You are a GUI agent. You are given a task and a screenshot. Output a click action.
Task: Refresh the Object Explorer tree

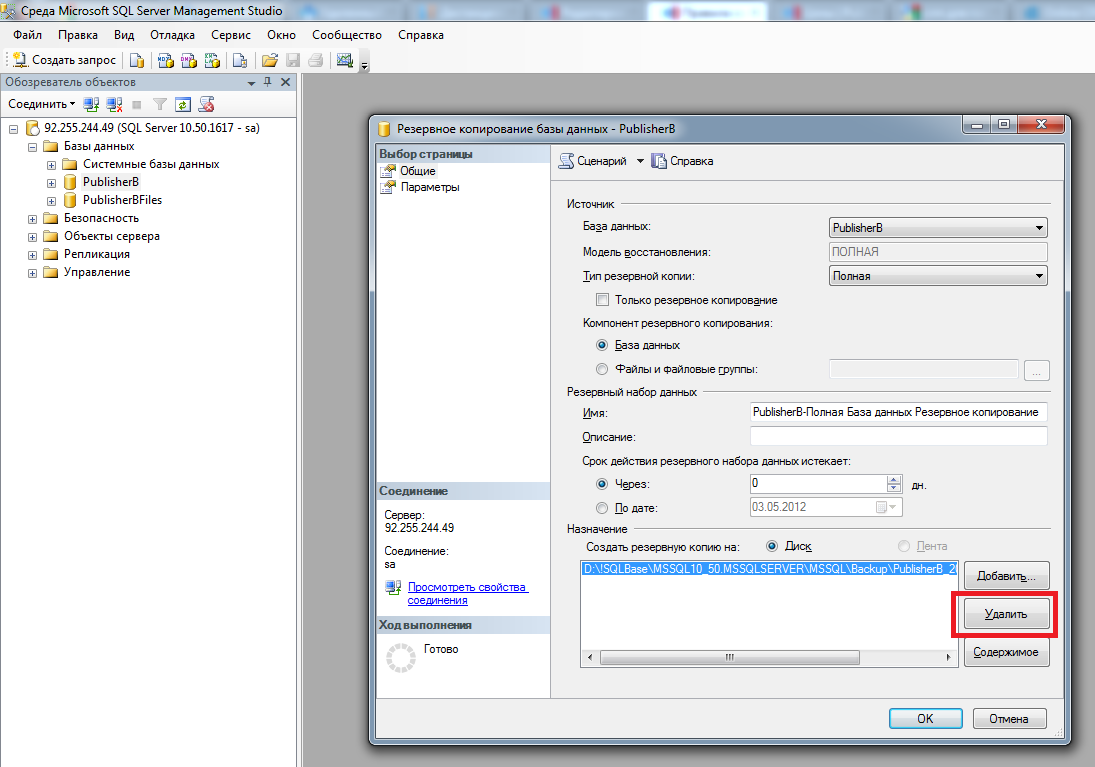coord(183,105)
